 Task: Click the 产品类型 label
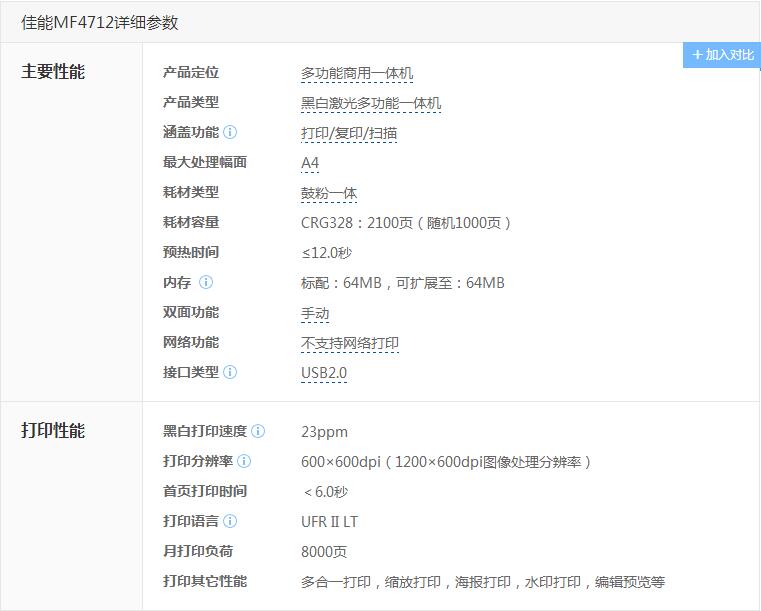click(x=191, y=102)
